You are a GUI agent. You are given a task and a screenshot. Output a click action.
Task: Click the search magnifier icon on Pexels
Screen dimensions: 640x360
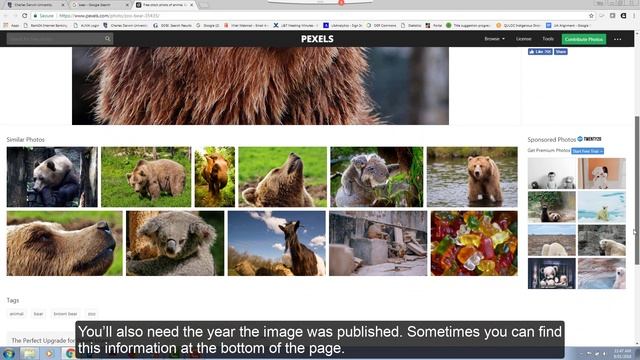coord(108,39)
